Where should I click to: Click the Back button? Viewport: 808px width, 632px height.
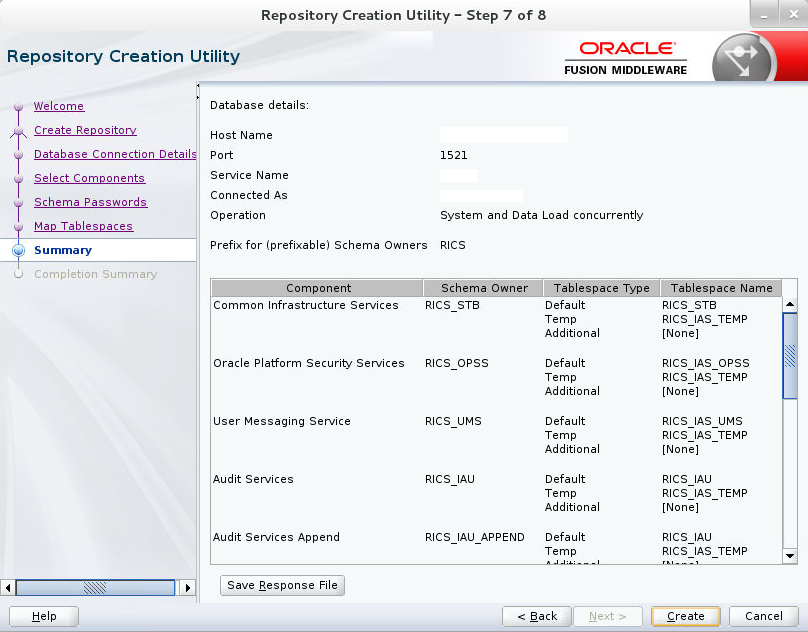pyautogui.click(x=537, y=616)
